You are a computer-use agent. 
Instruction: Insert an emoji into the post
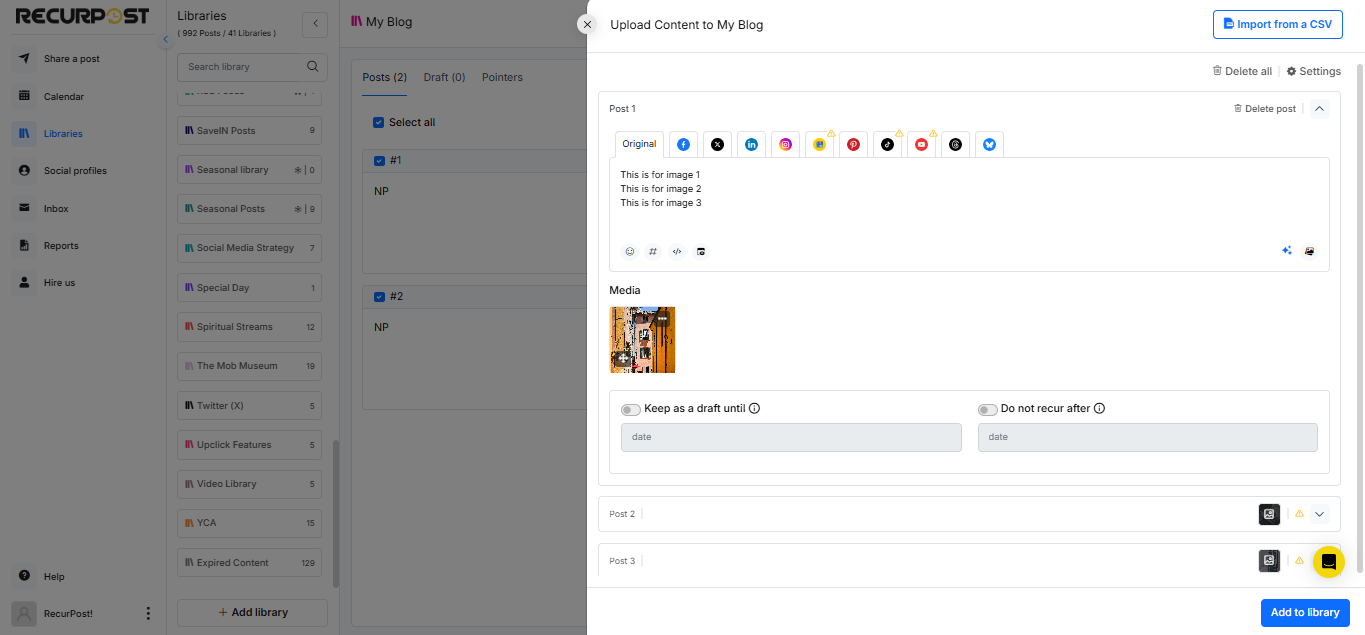coord(630,251)
